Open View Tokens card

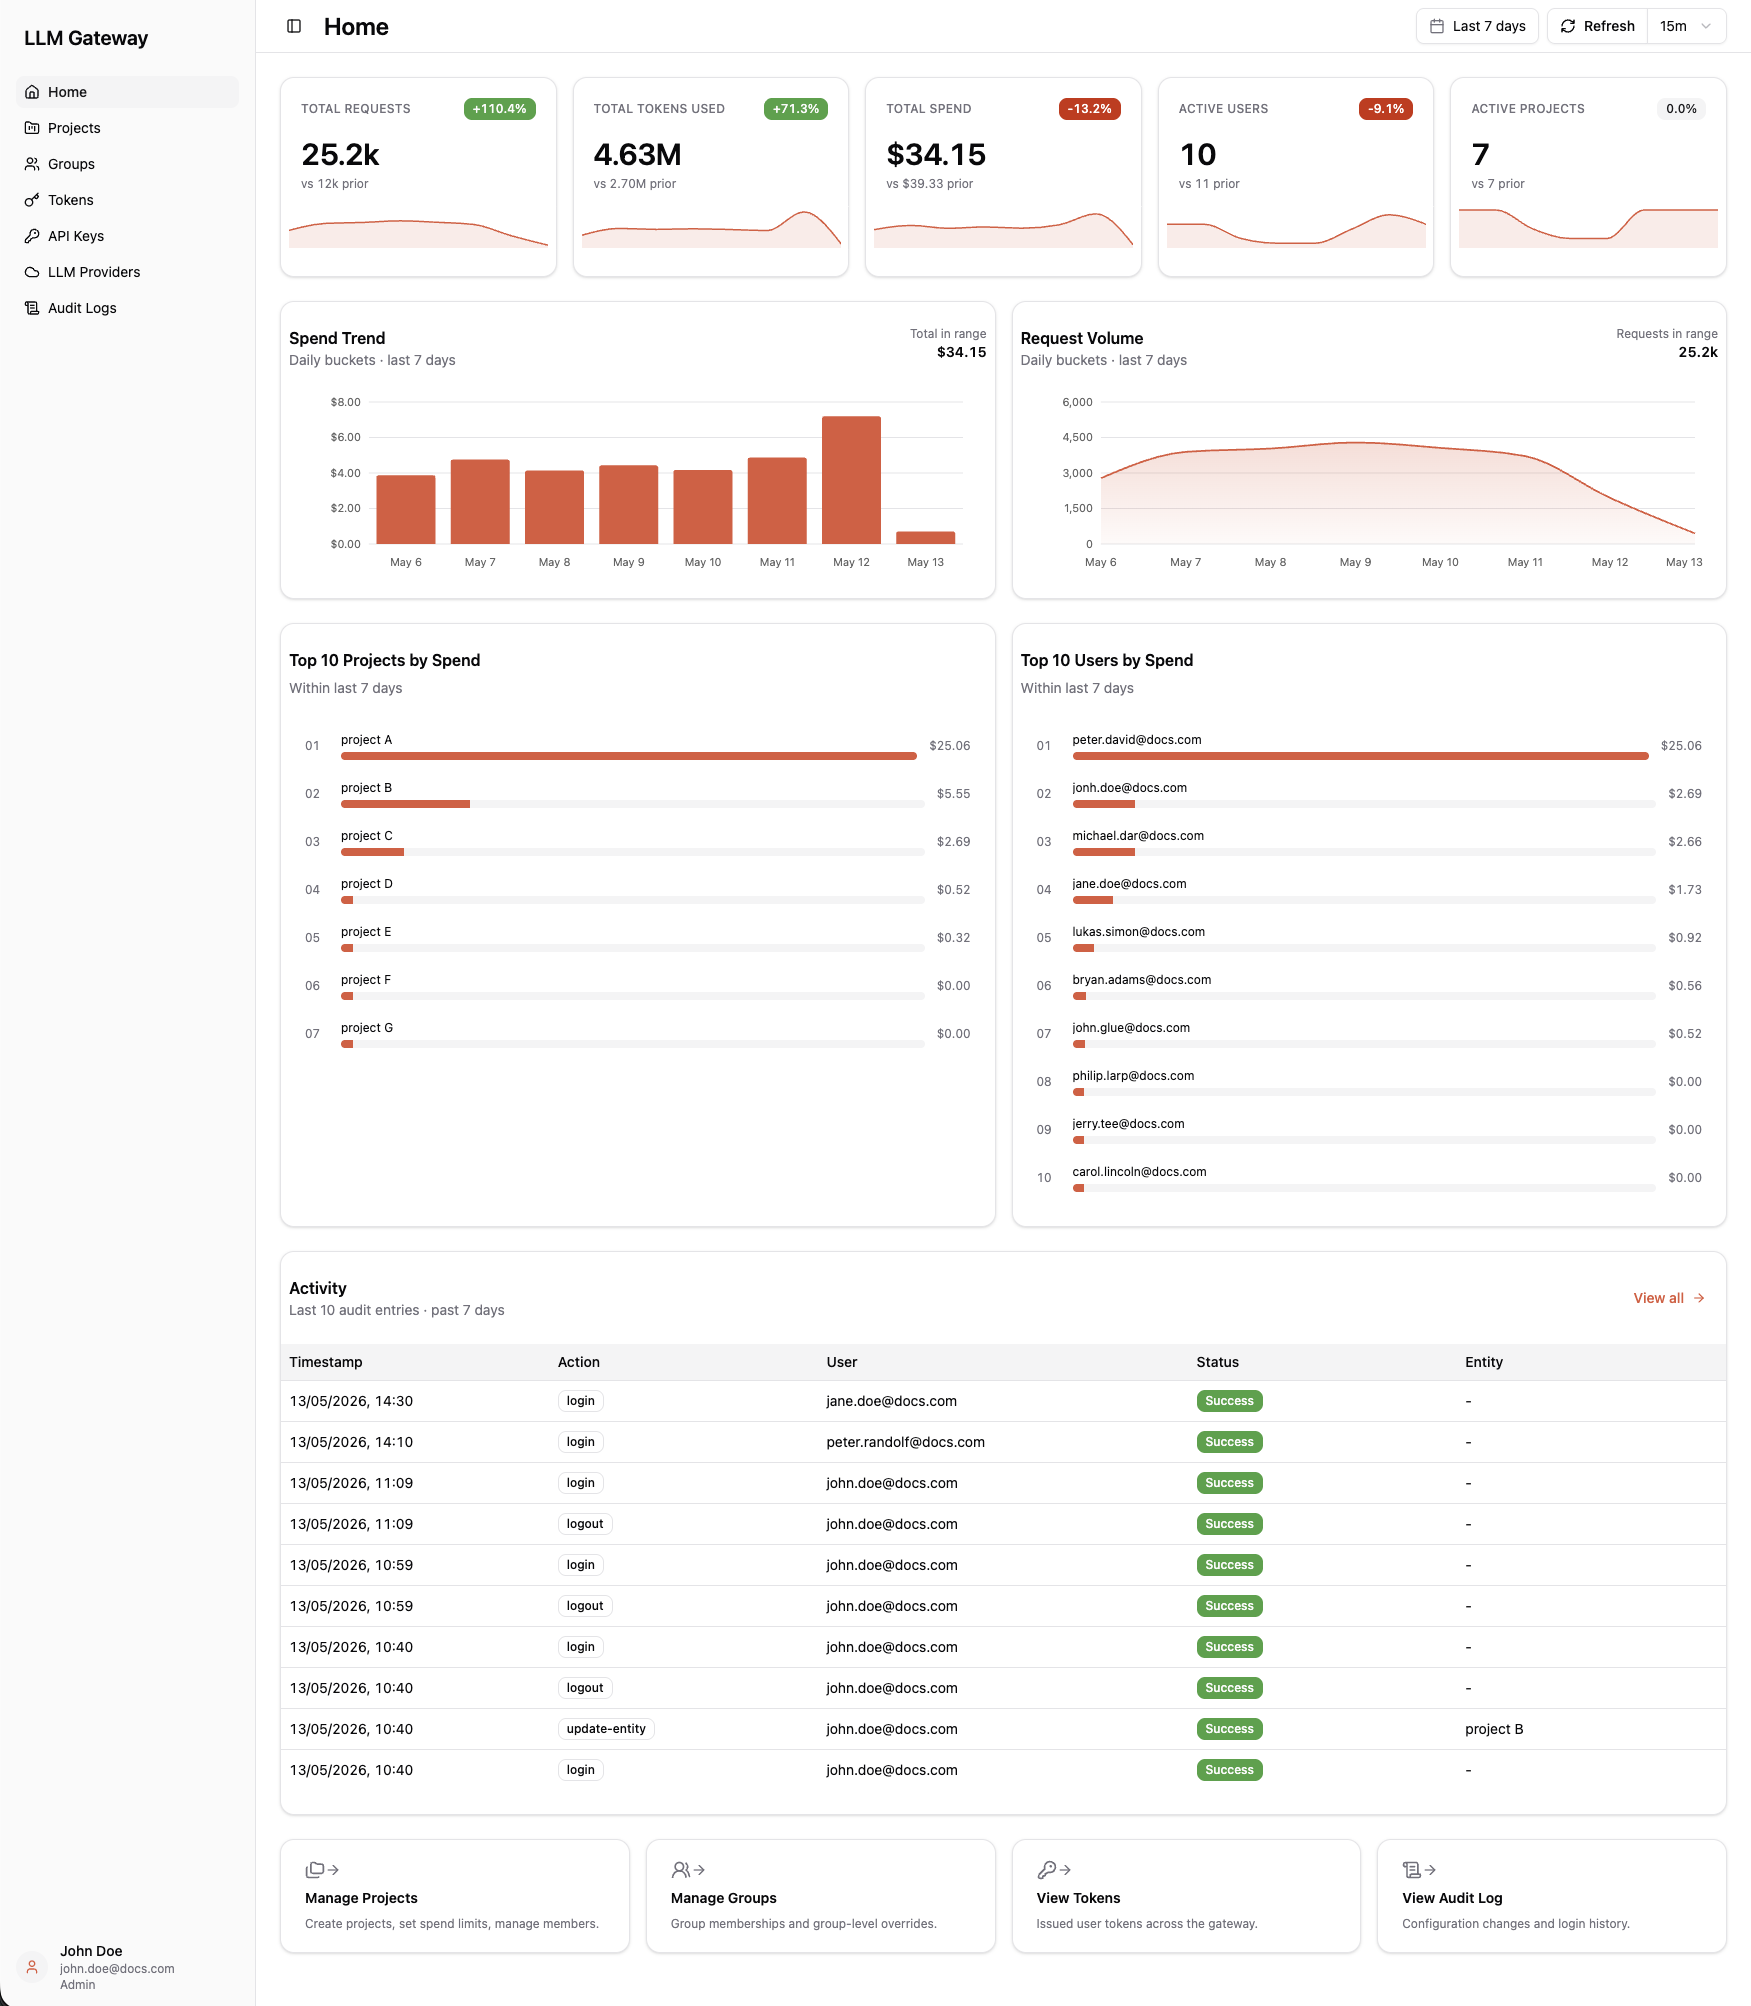pyautogui.click(x=1186, y=1896)
